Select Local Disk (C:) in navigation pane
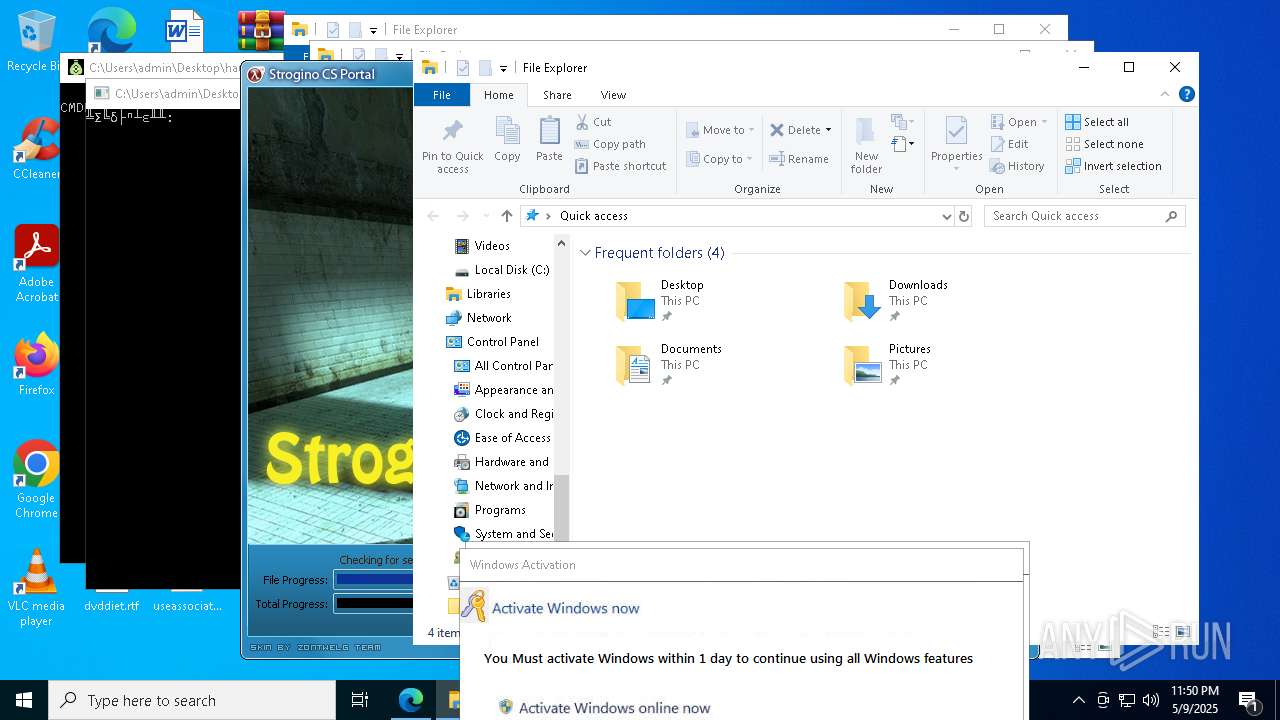This screenshot has height=720, width=1280. point(512,270)
